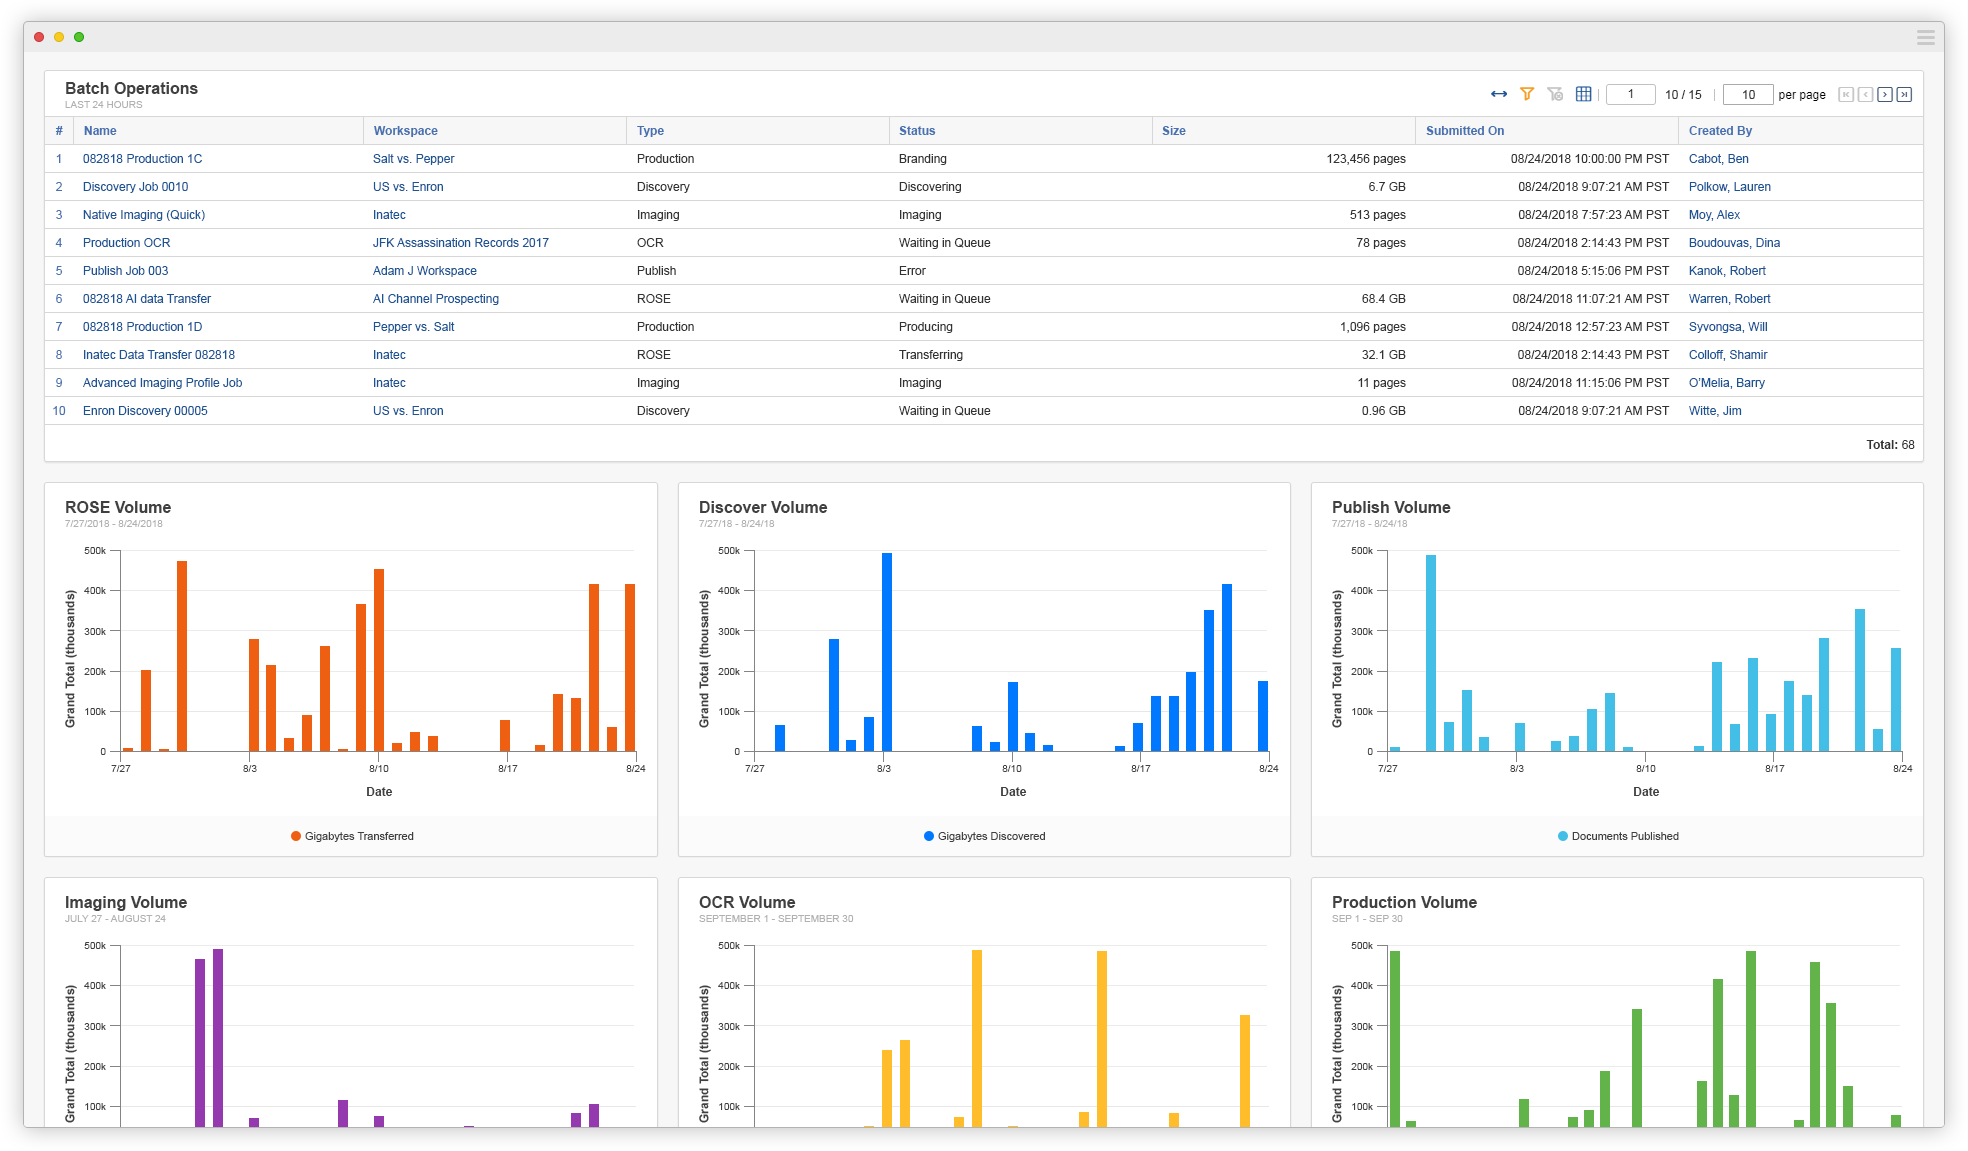
Task: Click the 10 / 15 page count text
Action: pos(1683,95)
